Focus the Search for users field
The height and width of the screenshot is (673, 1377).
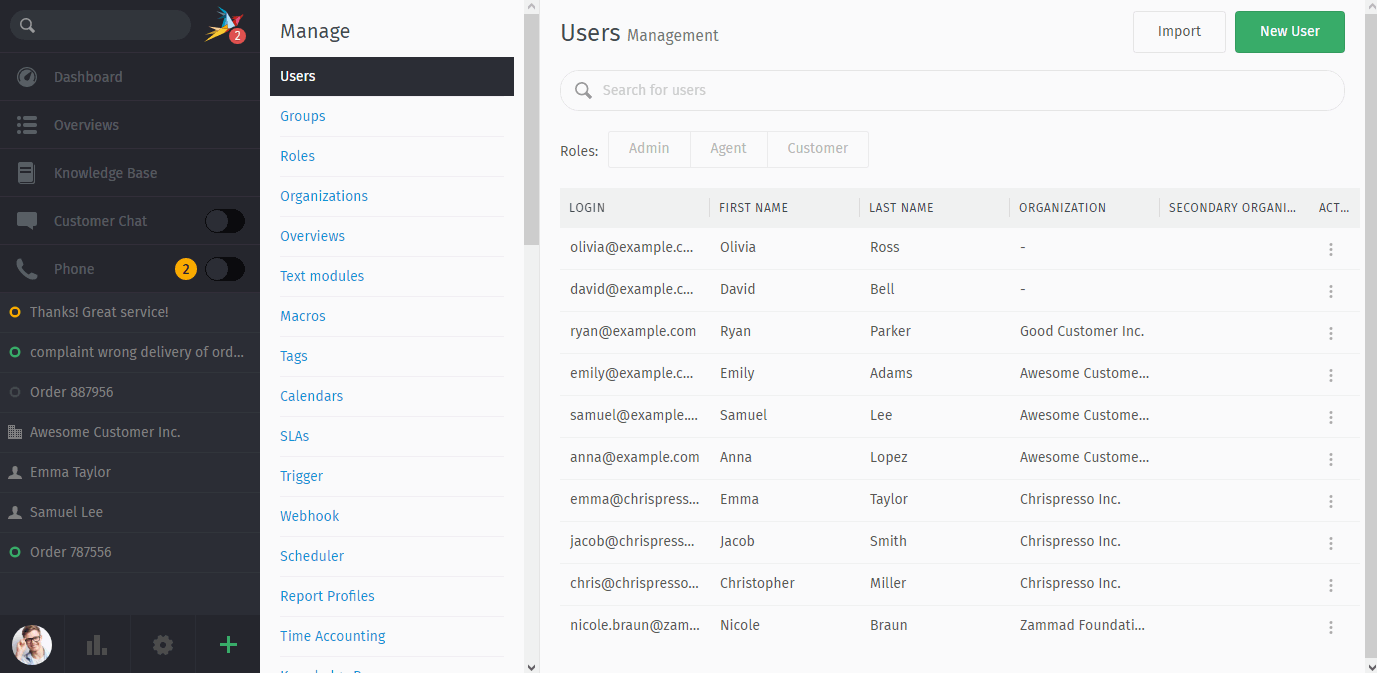click(x=960, y=90)
